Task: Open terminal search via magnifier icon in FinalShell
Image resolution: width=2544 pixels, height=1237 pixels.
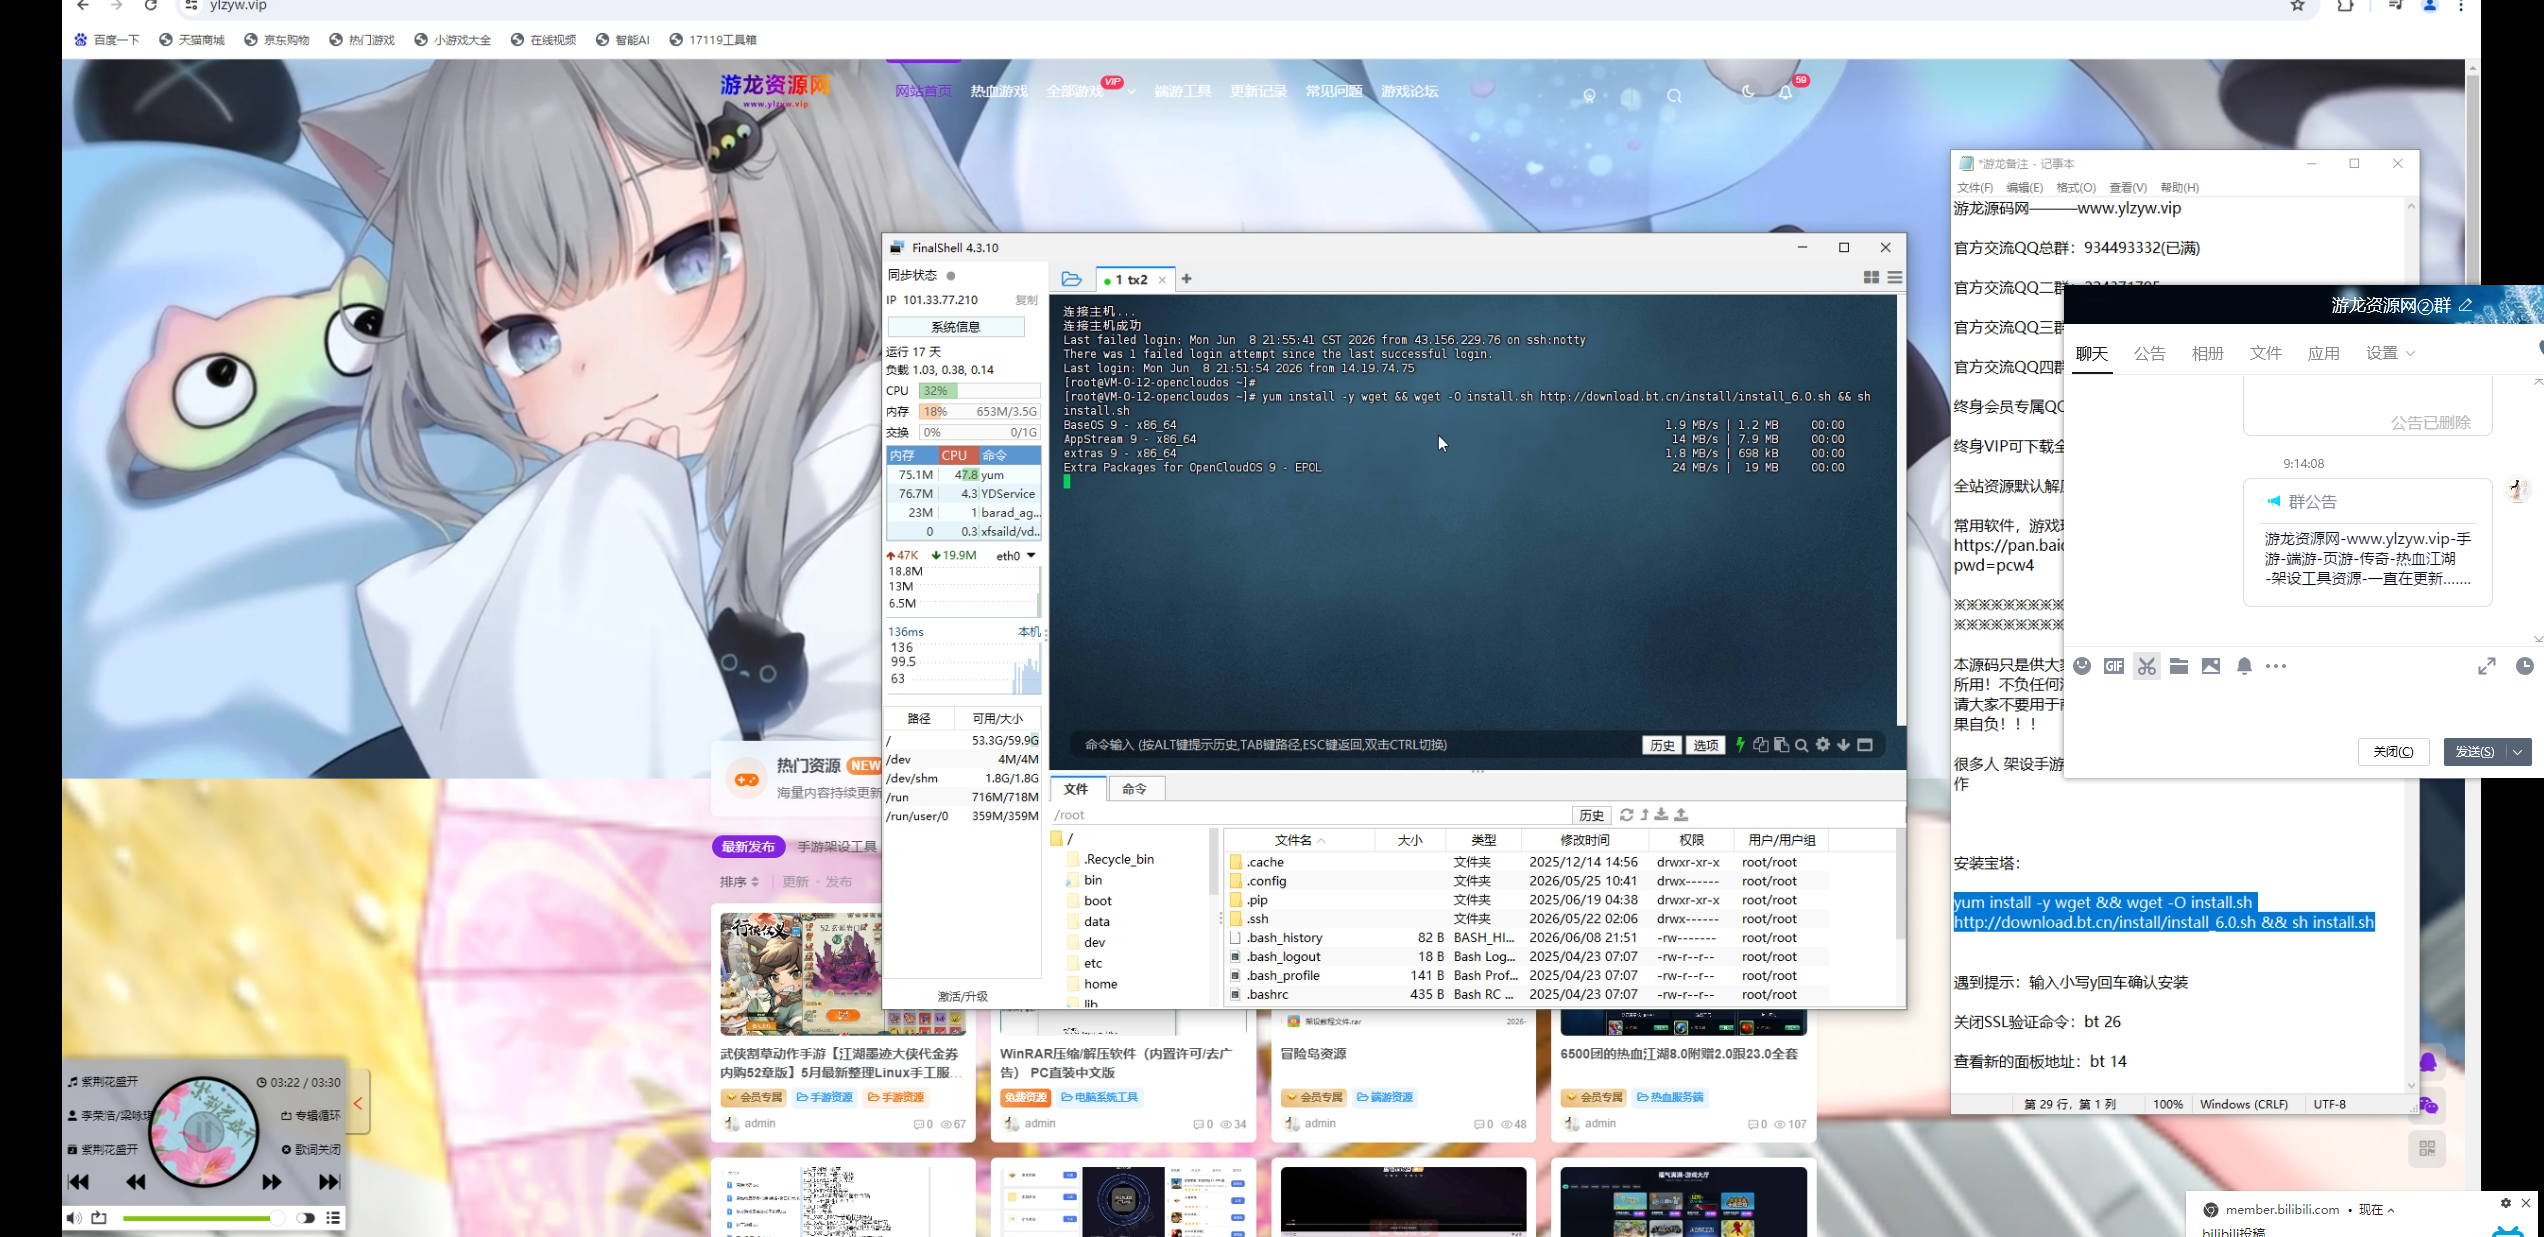Action: coord(1801,745)
